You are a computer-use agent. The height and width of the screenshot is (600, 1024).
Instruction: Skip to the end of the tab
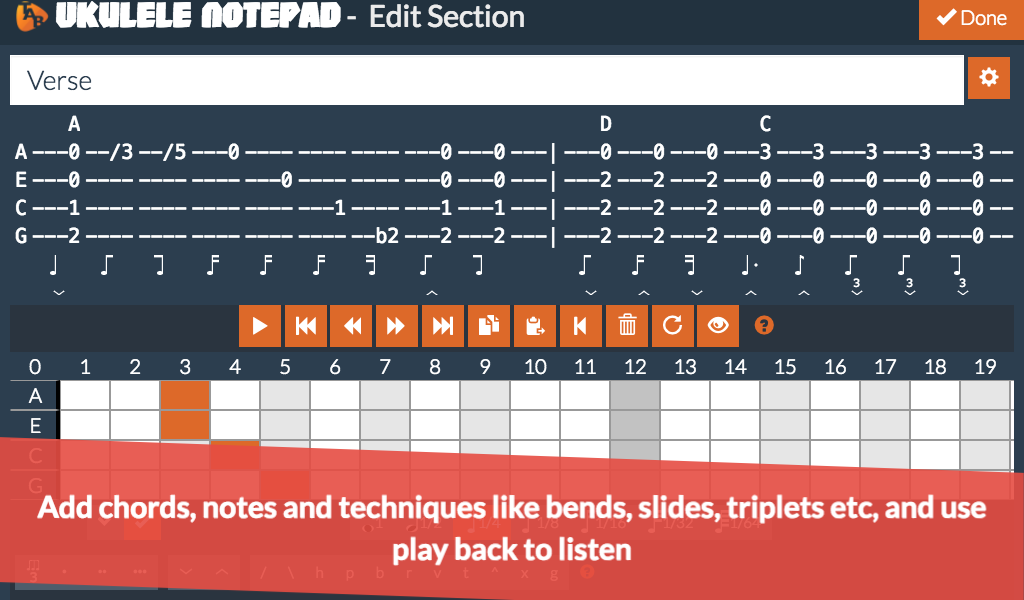point(443,326)
